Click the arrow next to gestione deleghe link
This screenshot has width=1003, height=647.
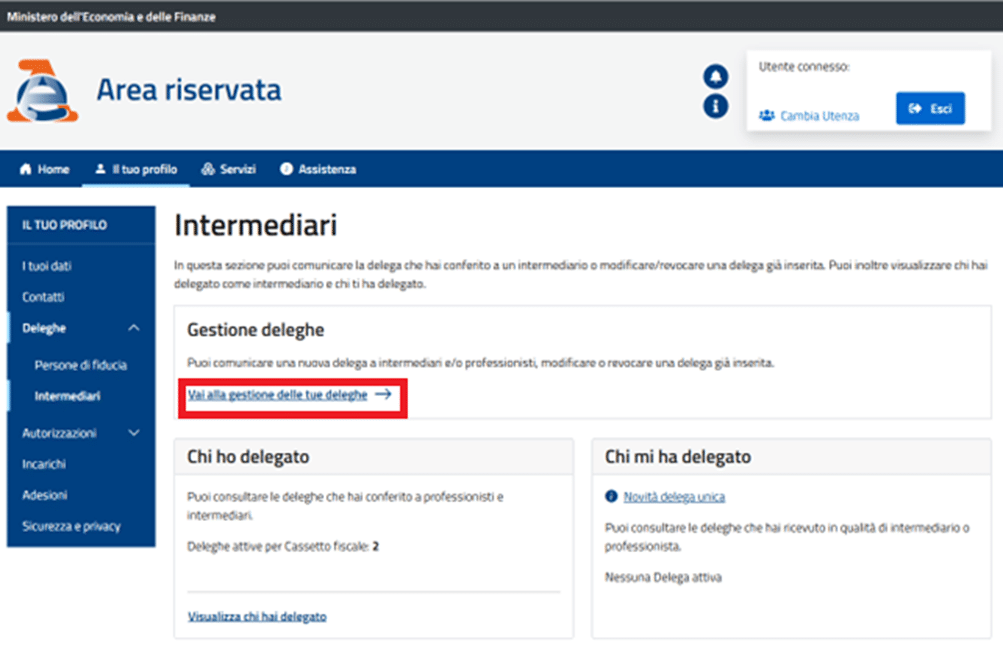(x=383, y=395)
